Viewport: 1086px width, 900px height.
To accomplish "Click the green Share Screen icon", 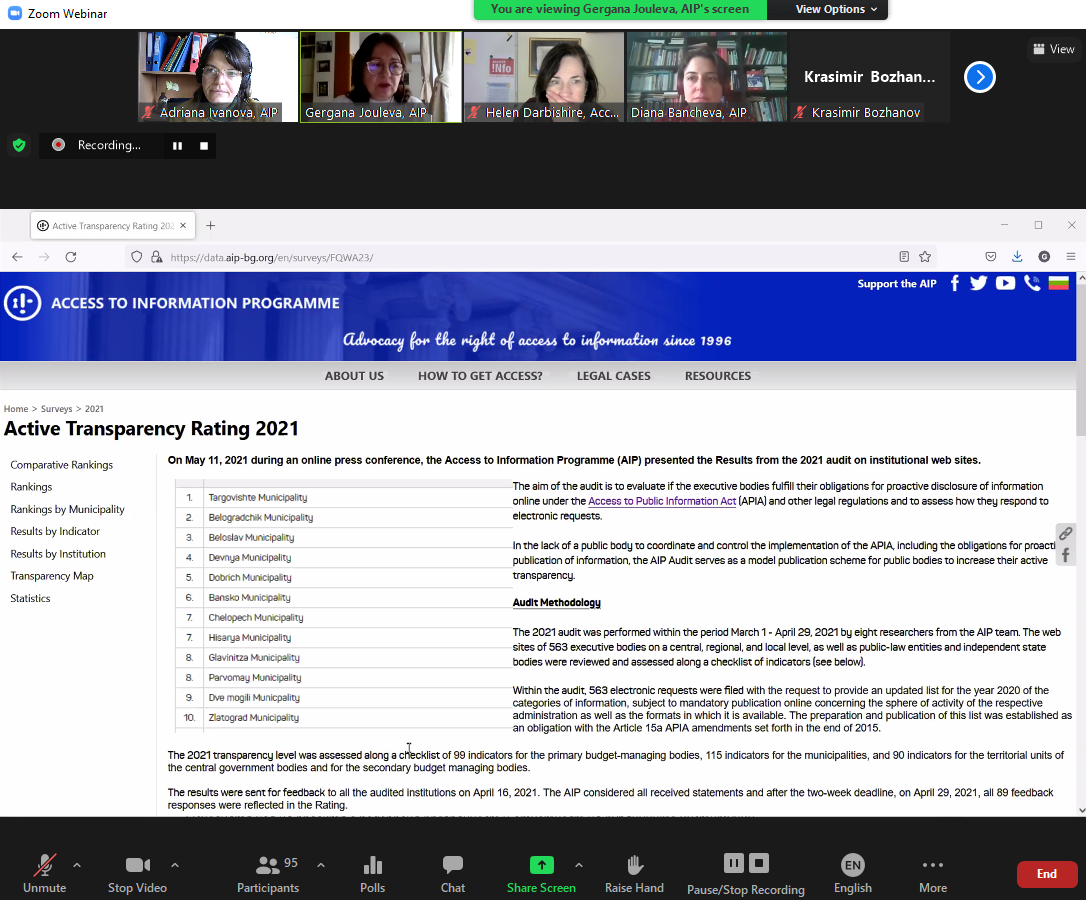I will [x=541, y=865].
